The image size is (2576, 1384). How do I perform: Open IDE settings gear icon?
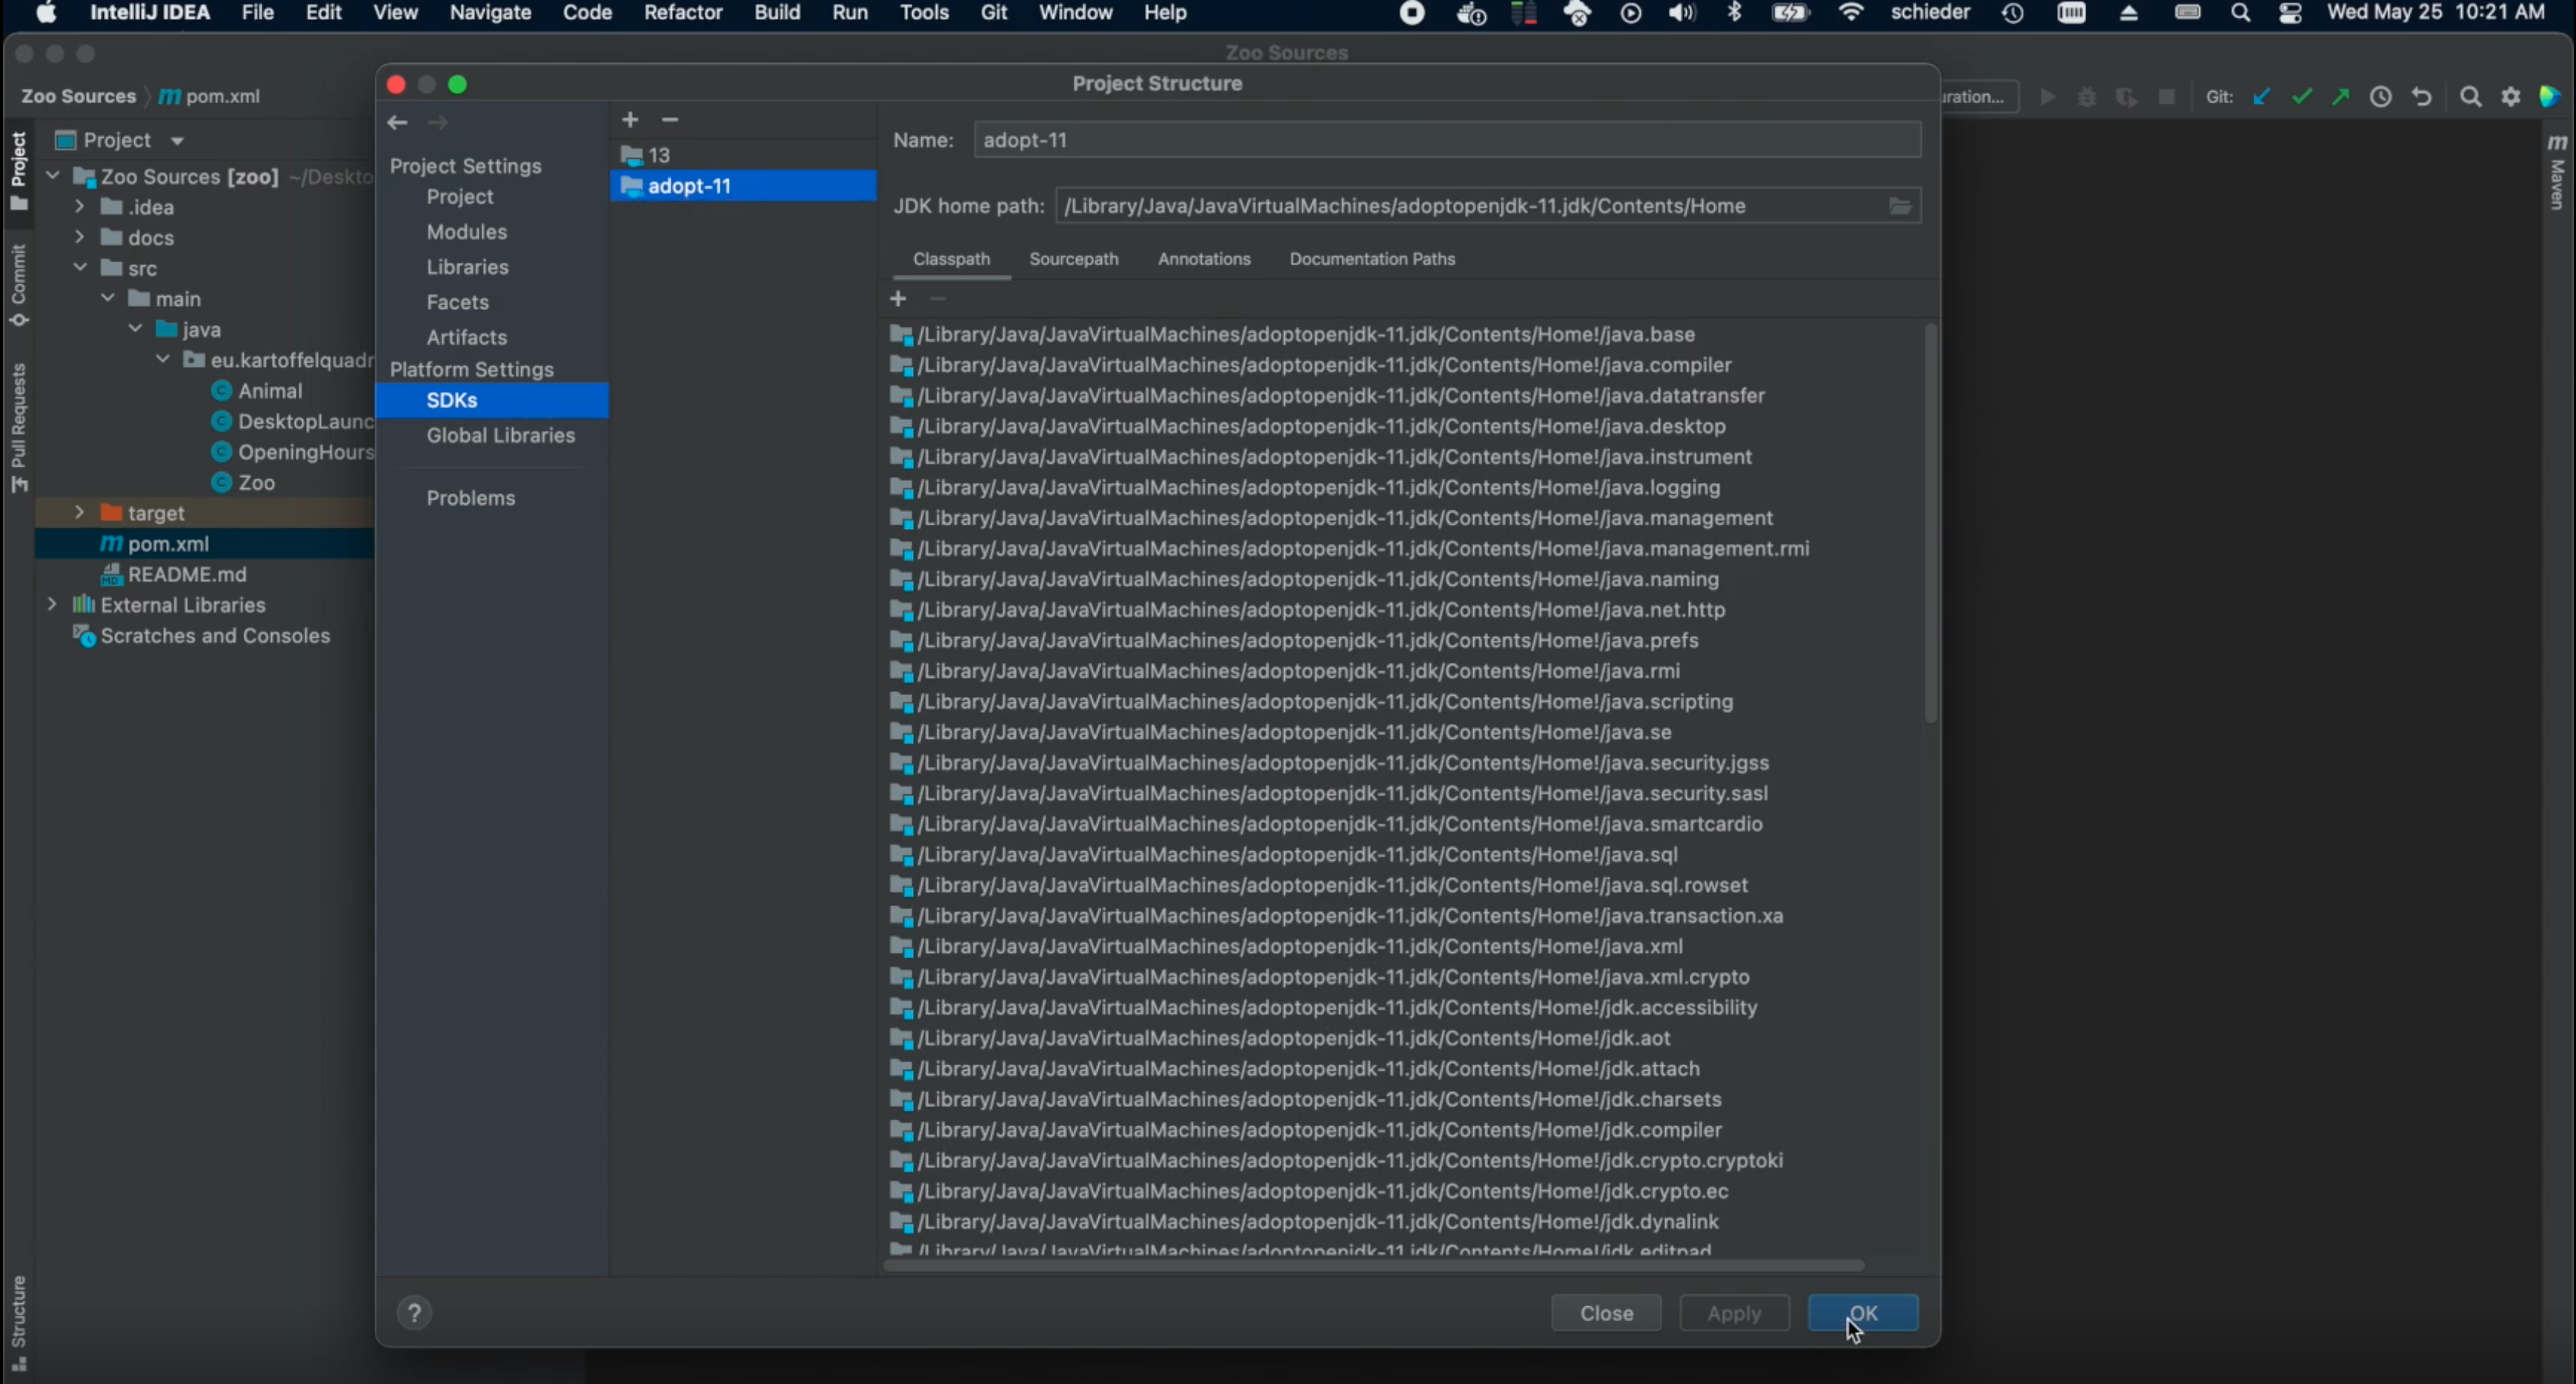[2510, 97]
